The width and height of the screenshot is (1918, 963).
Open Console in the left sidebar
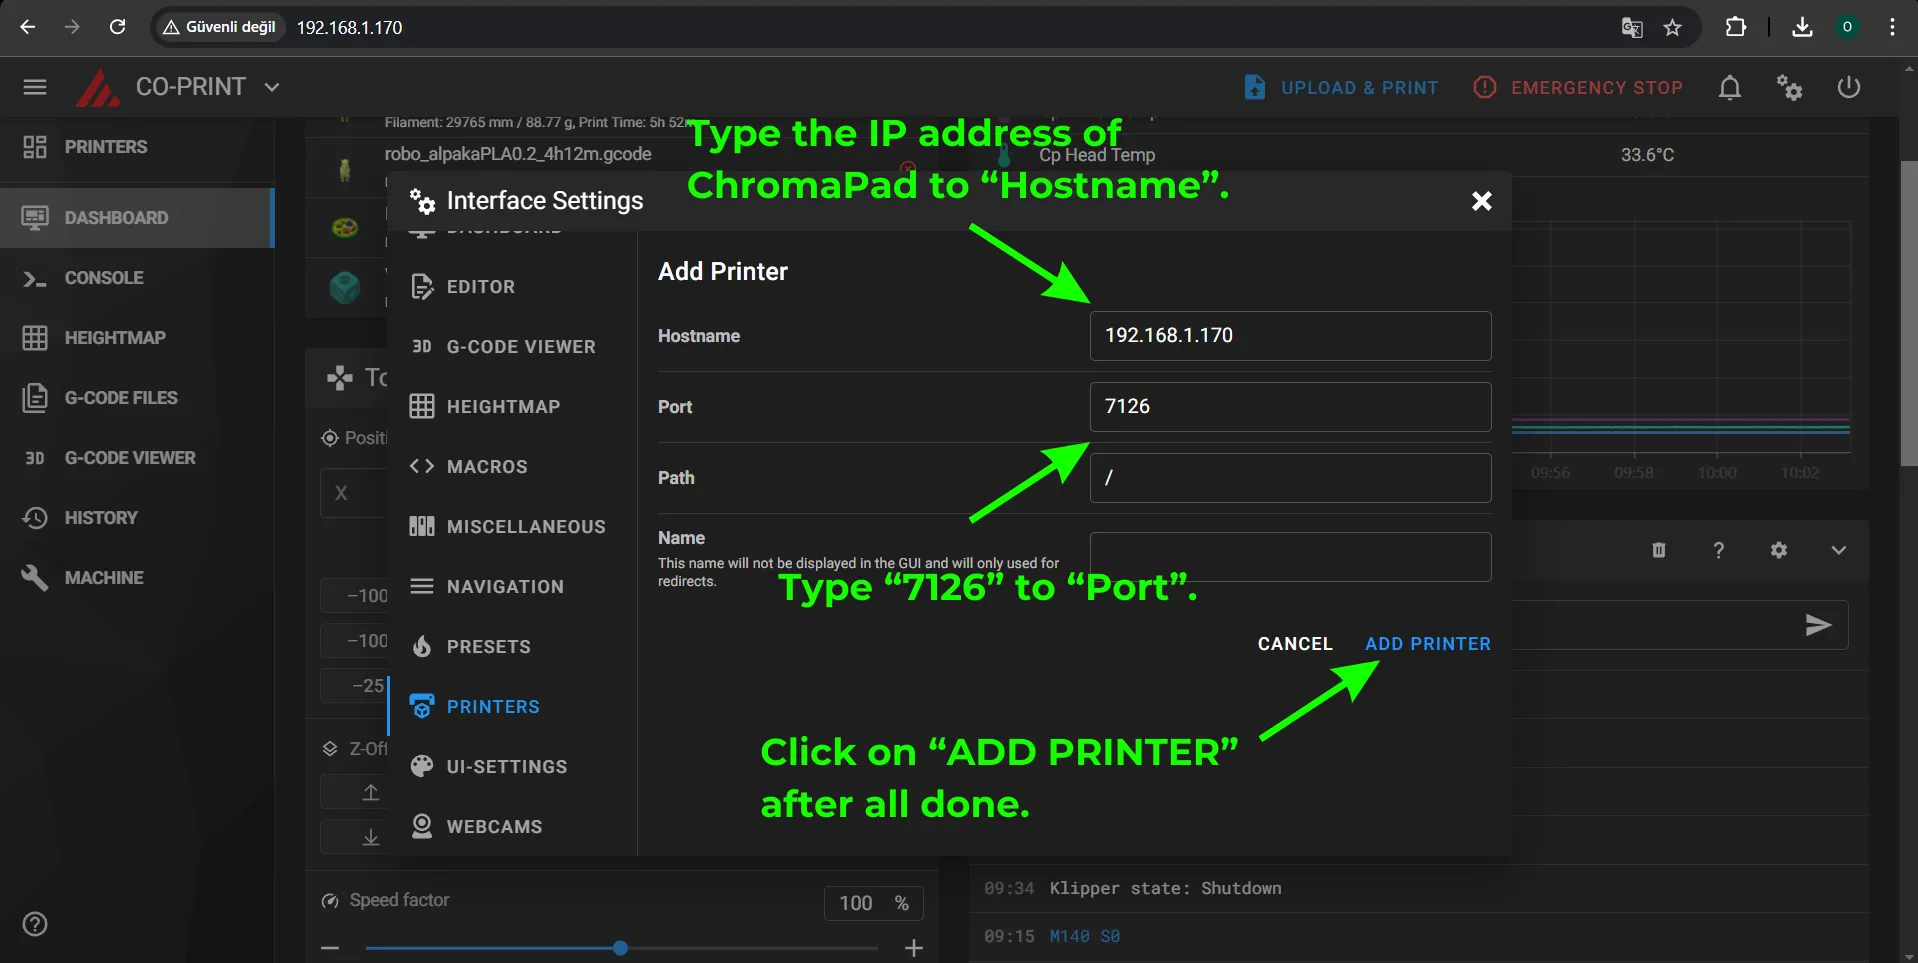tap(137, 278)
